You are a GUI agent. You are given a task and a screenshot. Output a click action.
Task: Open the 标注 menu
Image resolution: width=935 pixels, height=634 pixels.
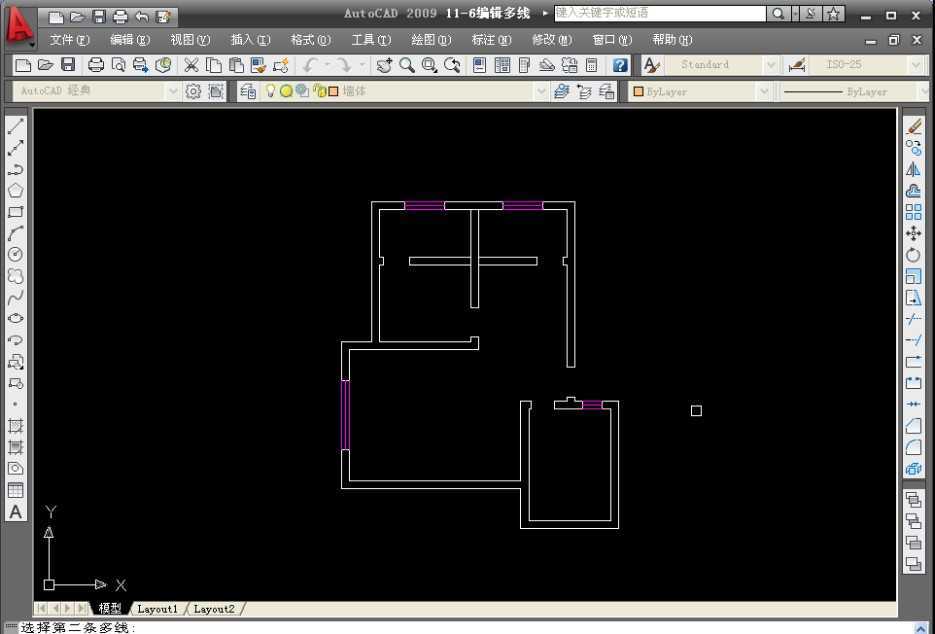click(491, 40)
